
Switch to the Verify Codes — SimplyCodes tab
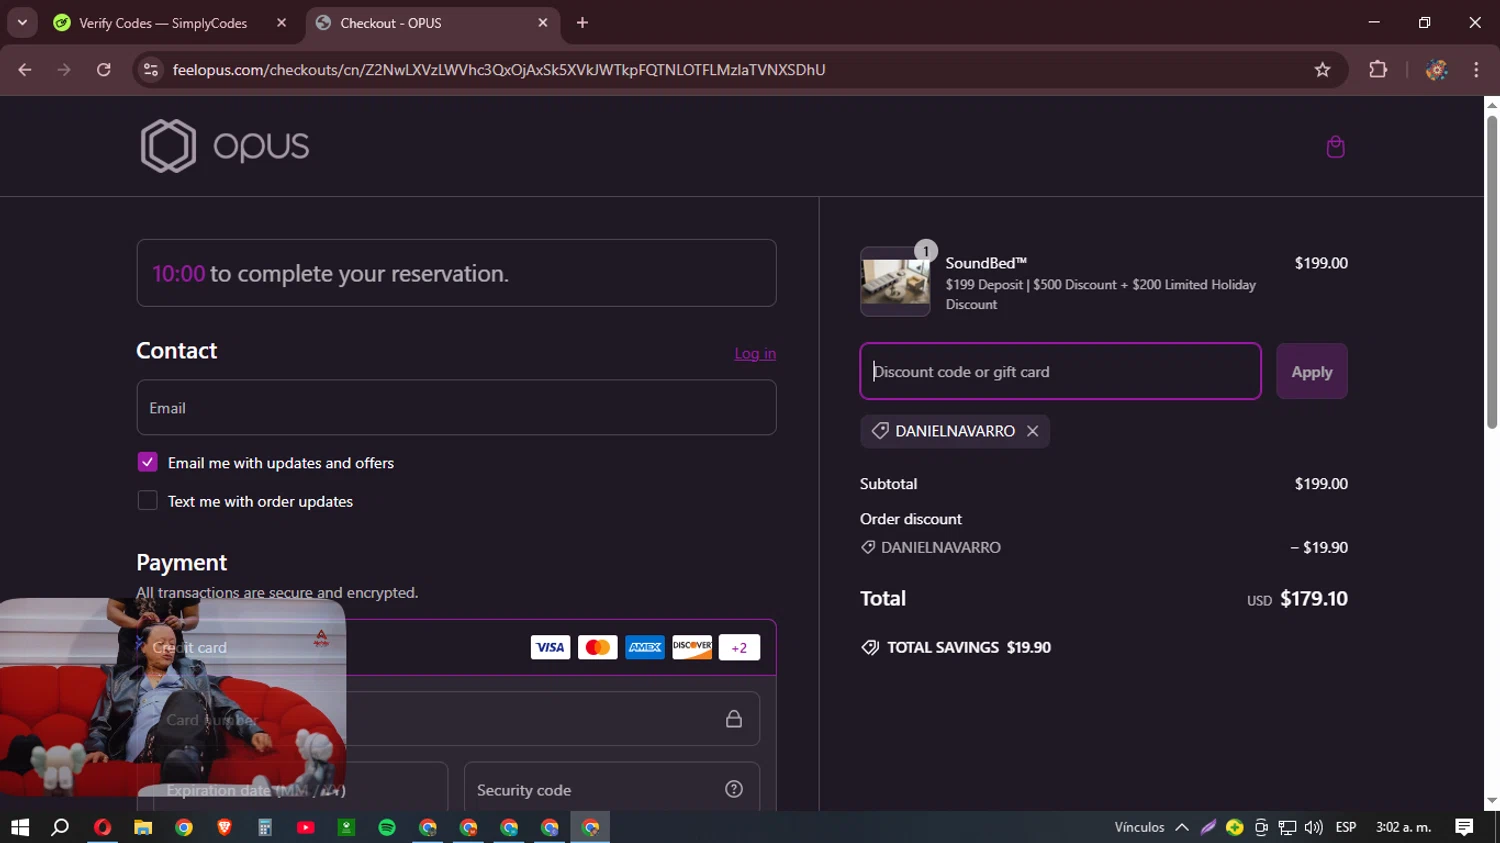[x=163, y=23]
